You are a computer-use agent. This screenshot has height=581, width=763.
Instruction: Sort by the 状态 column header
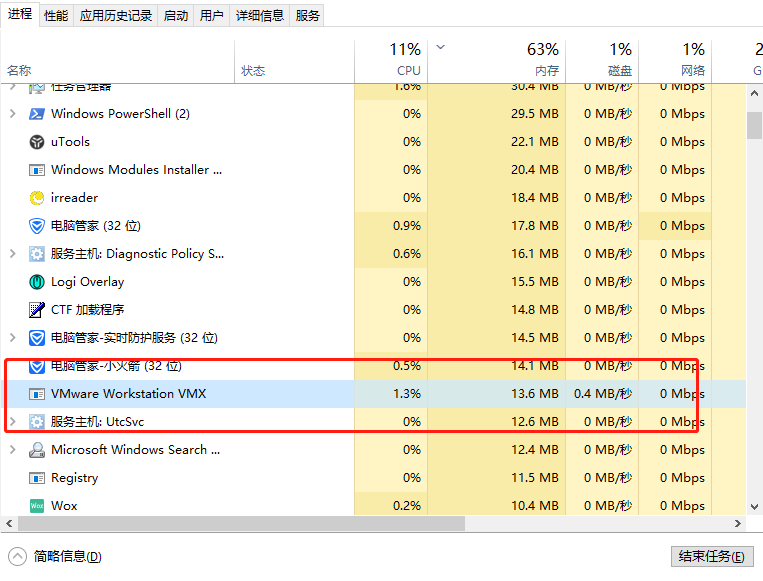point(294,62)
